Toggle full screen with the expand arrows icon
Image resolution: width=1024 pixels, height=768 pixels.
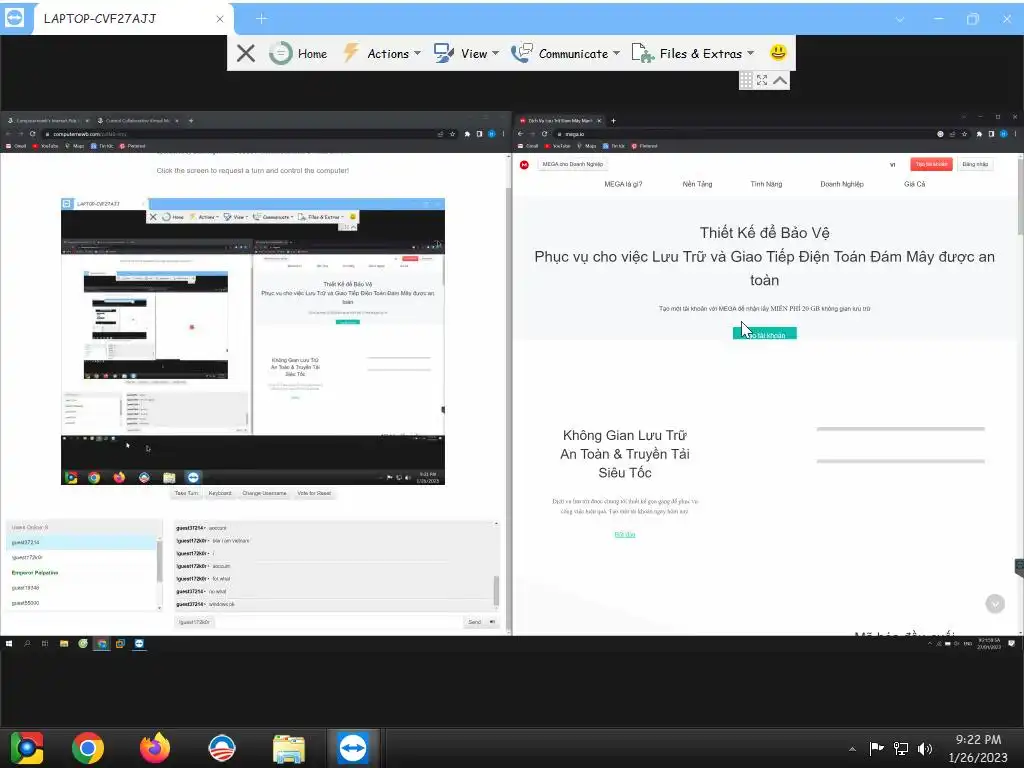[x=761, y=80]
